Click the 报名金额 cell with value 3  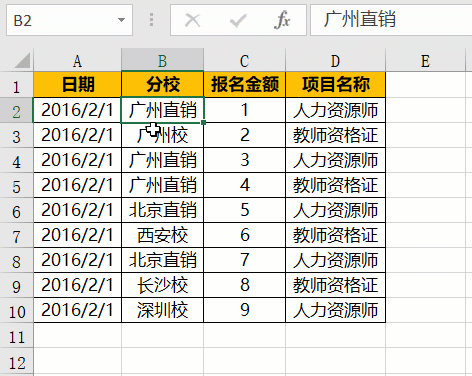tap(244, 160)
